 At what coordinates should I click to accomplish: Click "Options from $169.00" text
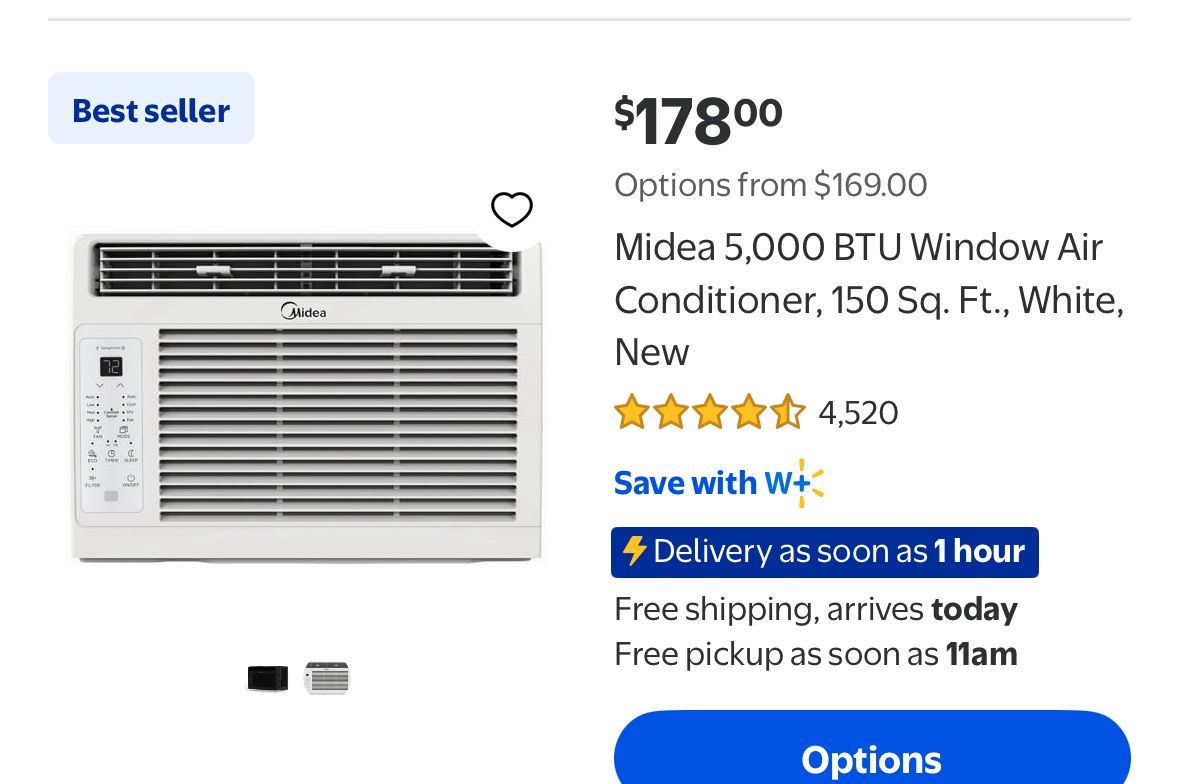pyautogui.click(x=770, y=185)
